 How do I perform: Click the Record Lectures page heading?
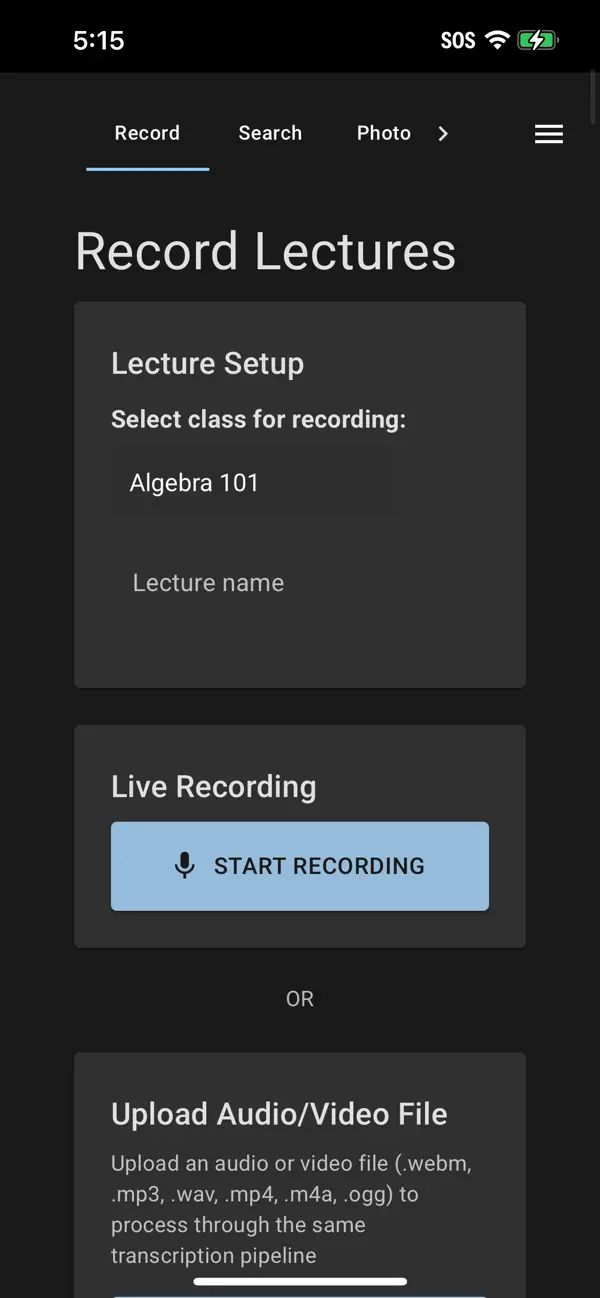tap(266, 251)
